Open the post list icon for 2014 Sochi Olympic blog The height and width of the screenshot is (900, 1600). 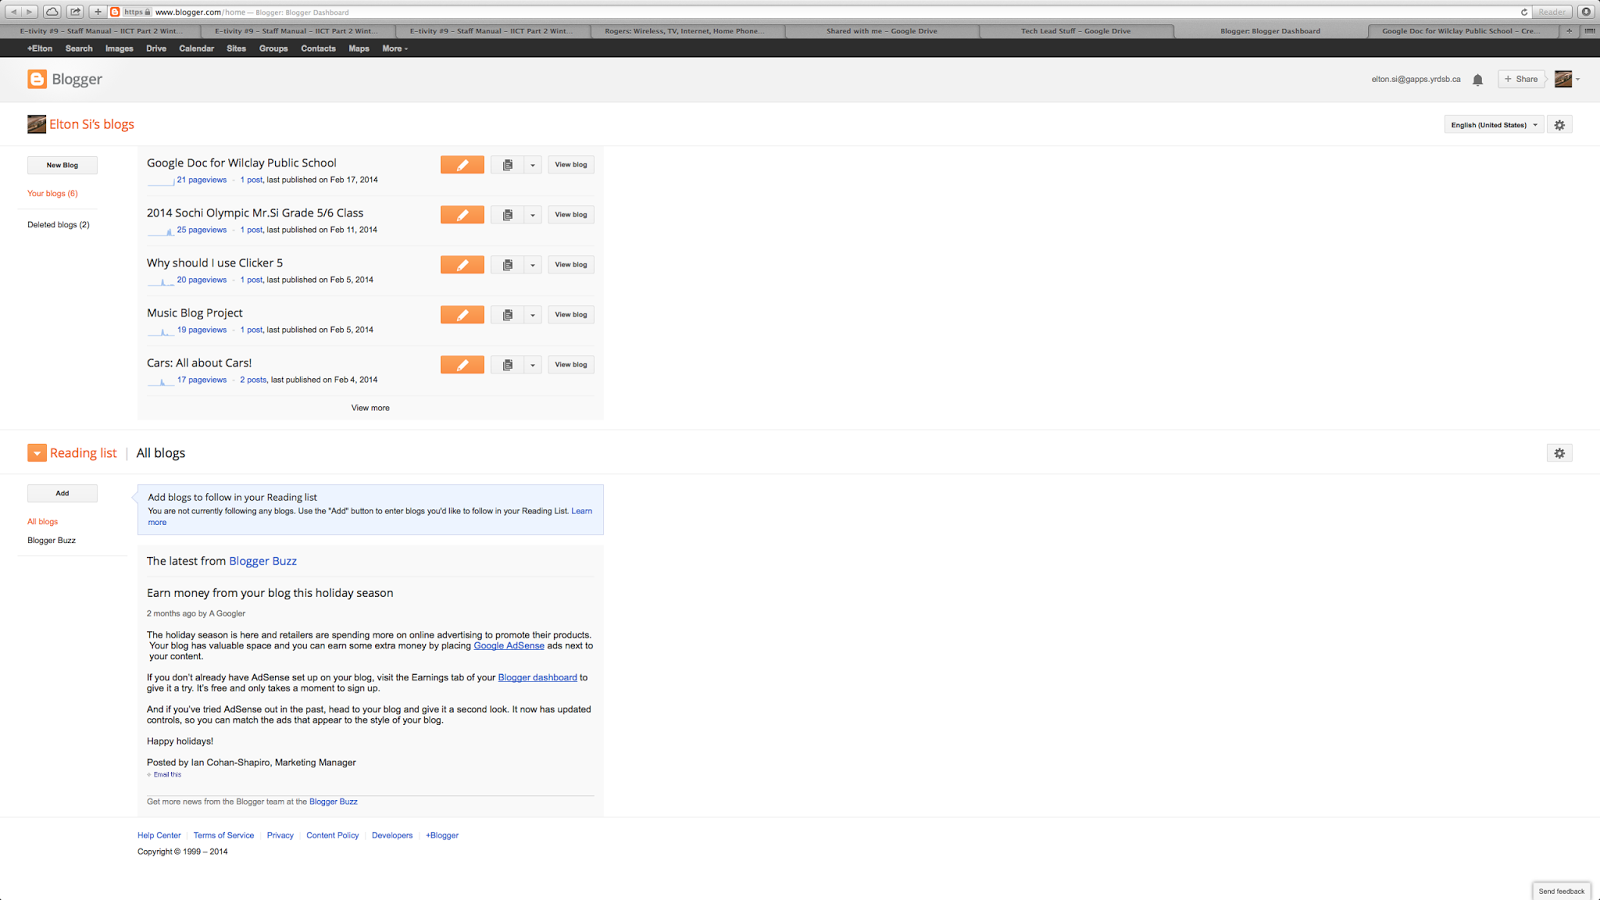click(x=507, y=215)
